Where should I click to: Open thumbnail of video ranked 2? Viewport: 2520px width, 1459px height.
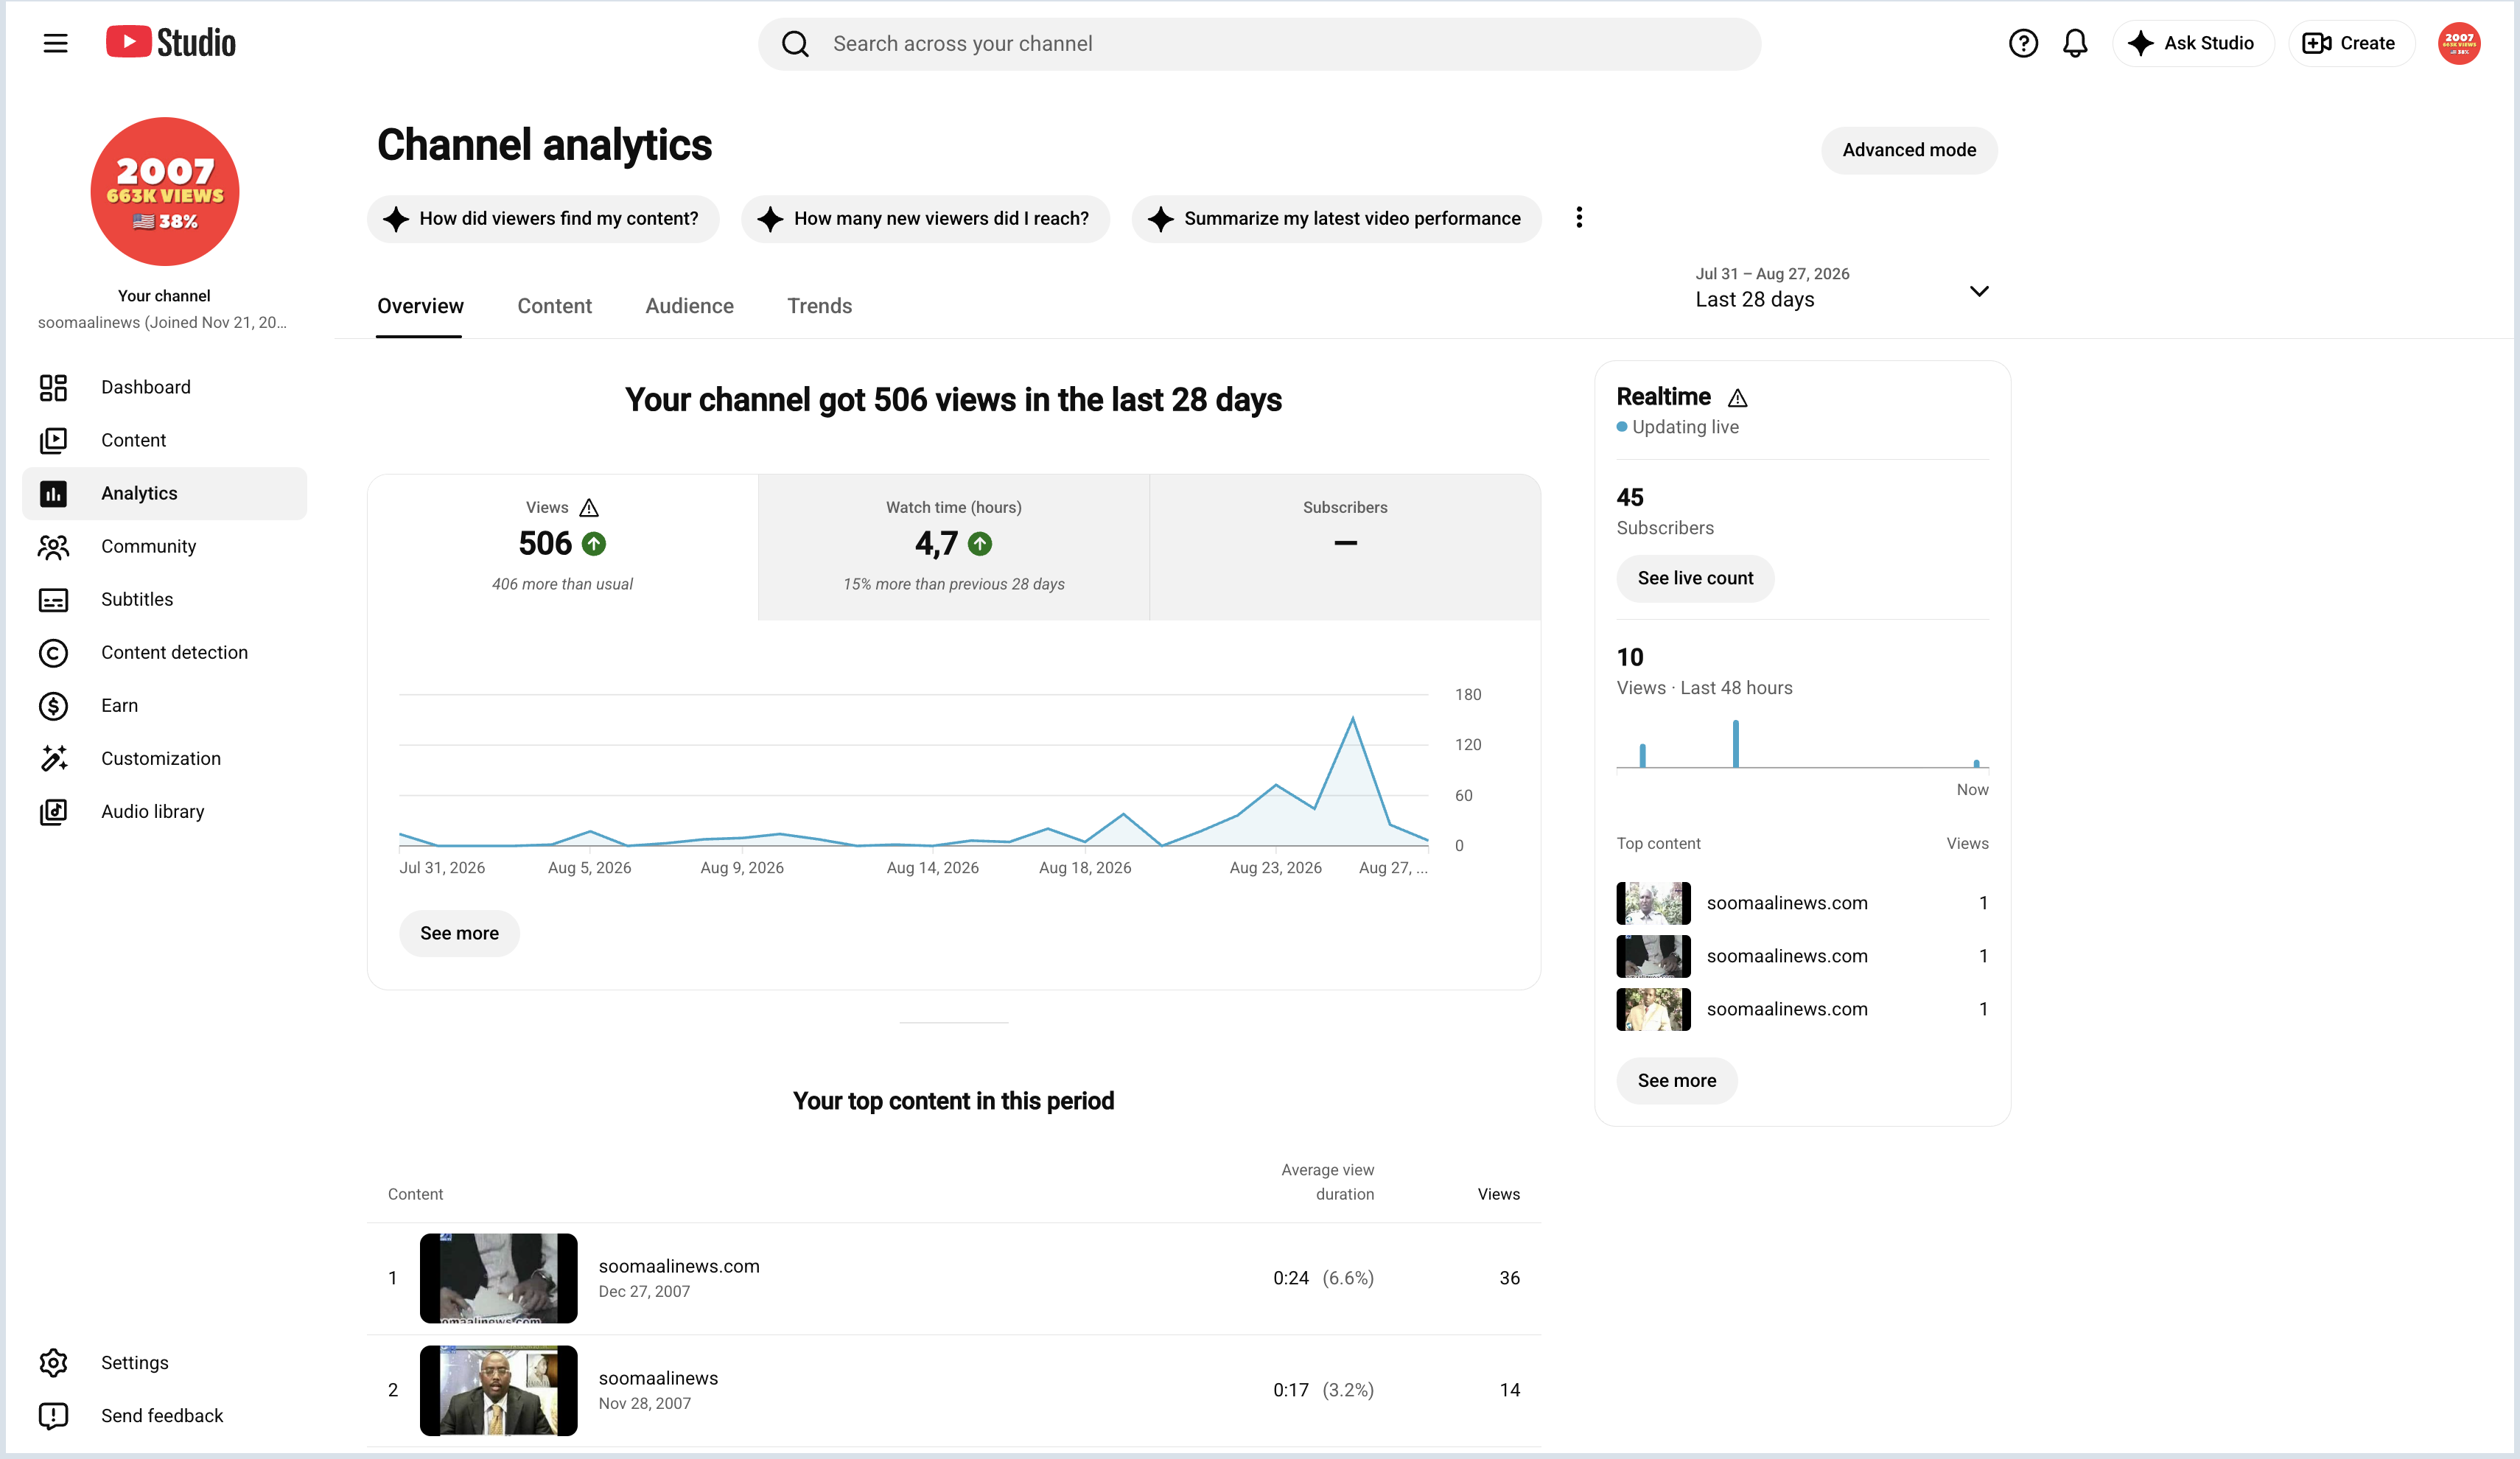pos(498,1390)
